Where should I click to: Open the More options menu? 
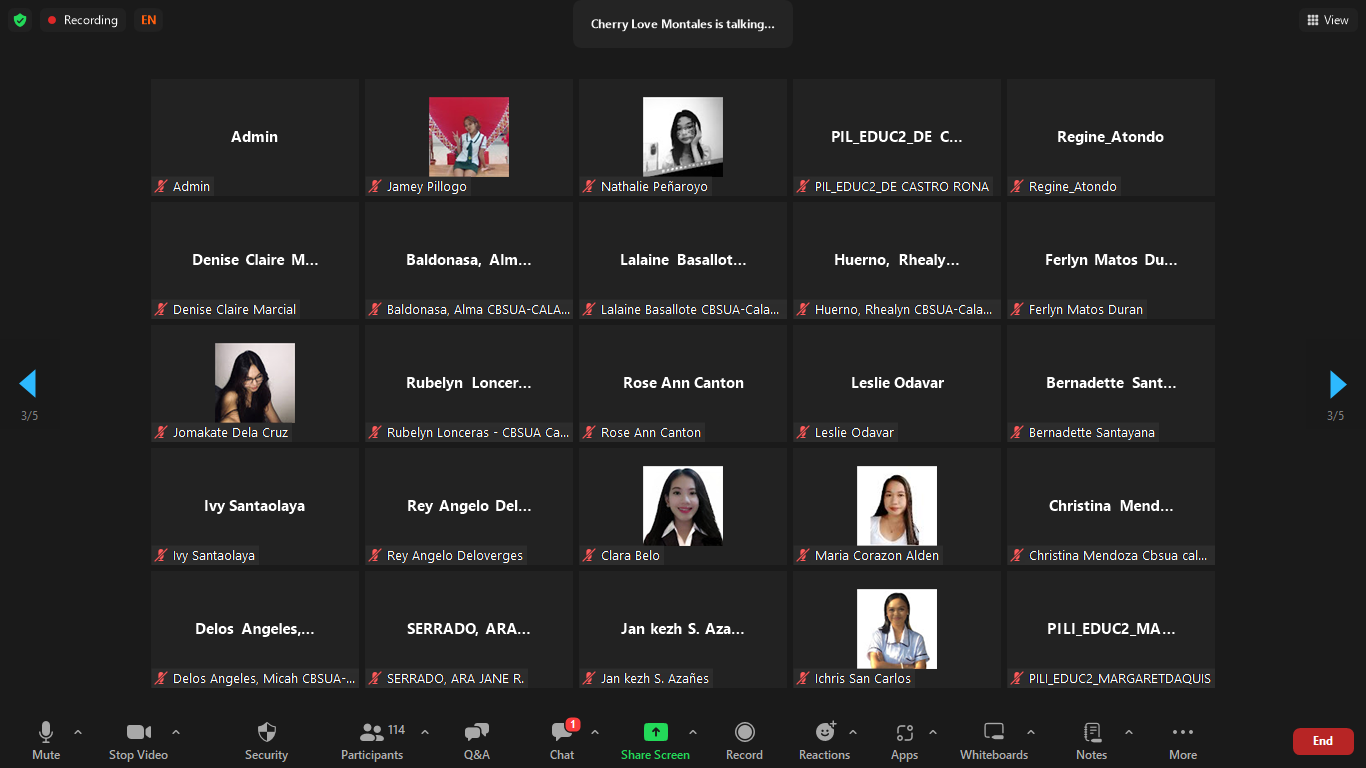pos(1182,740)
